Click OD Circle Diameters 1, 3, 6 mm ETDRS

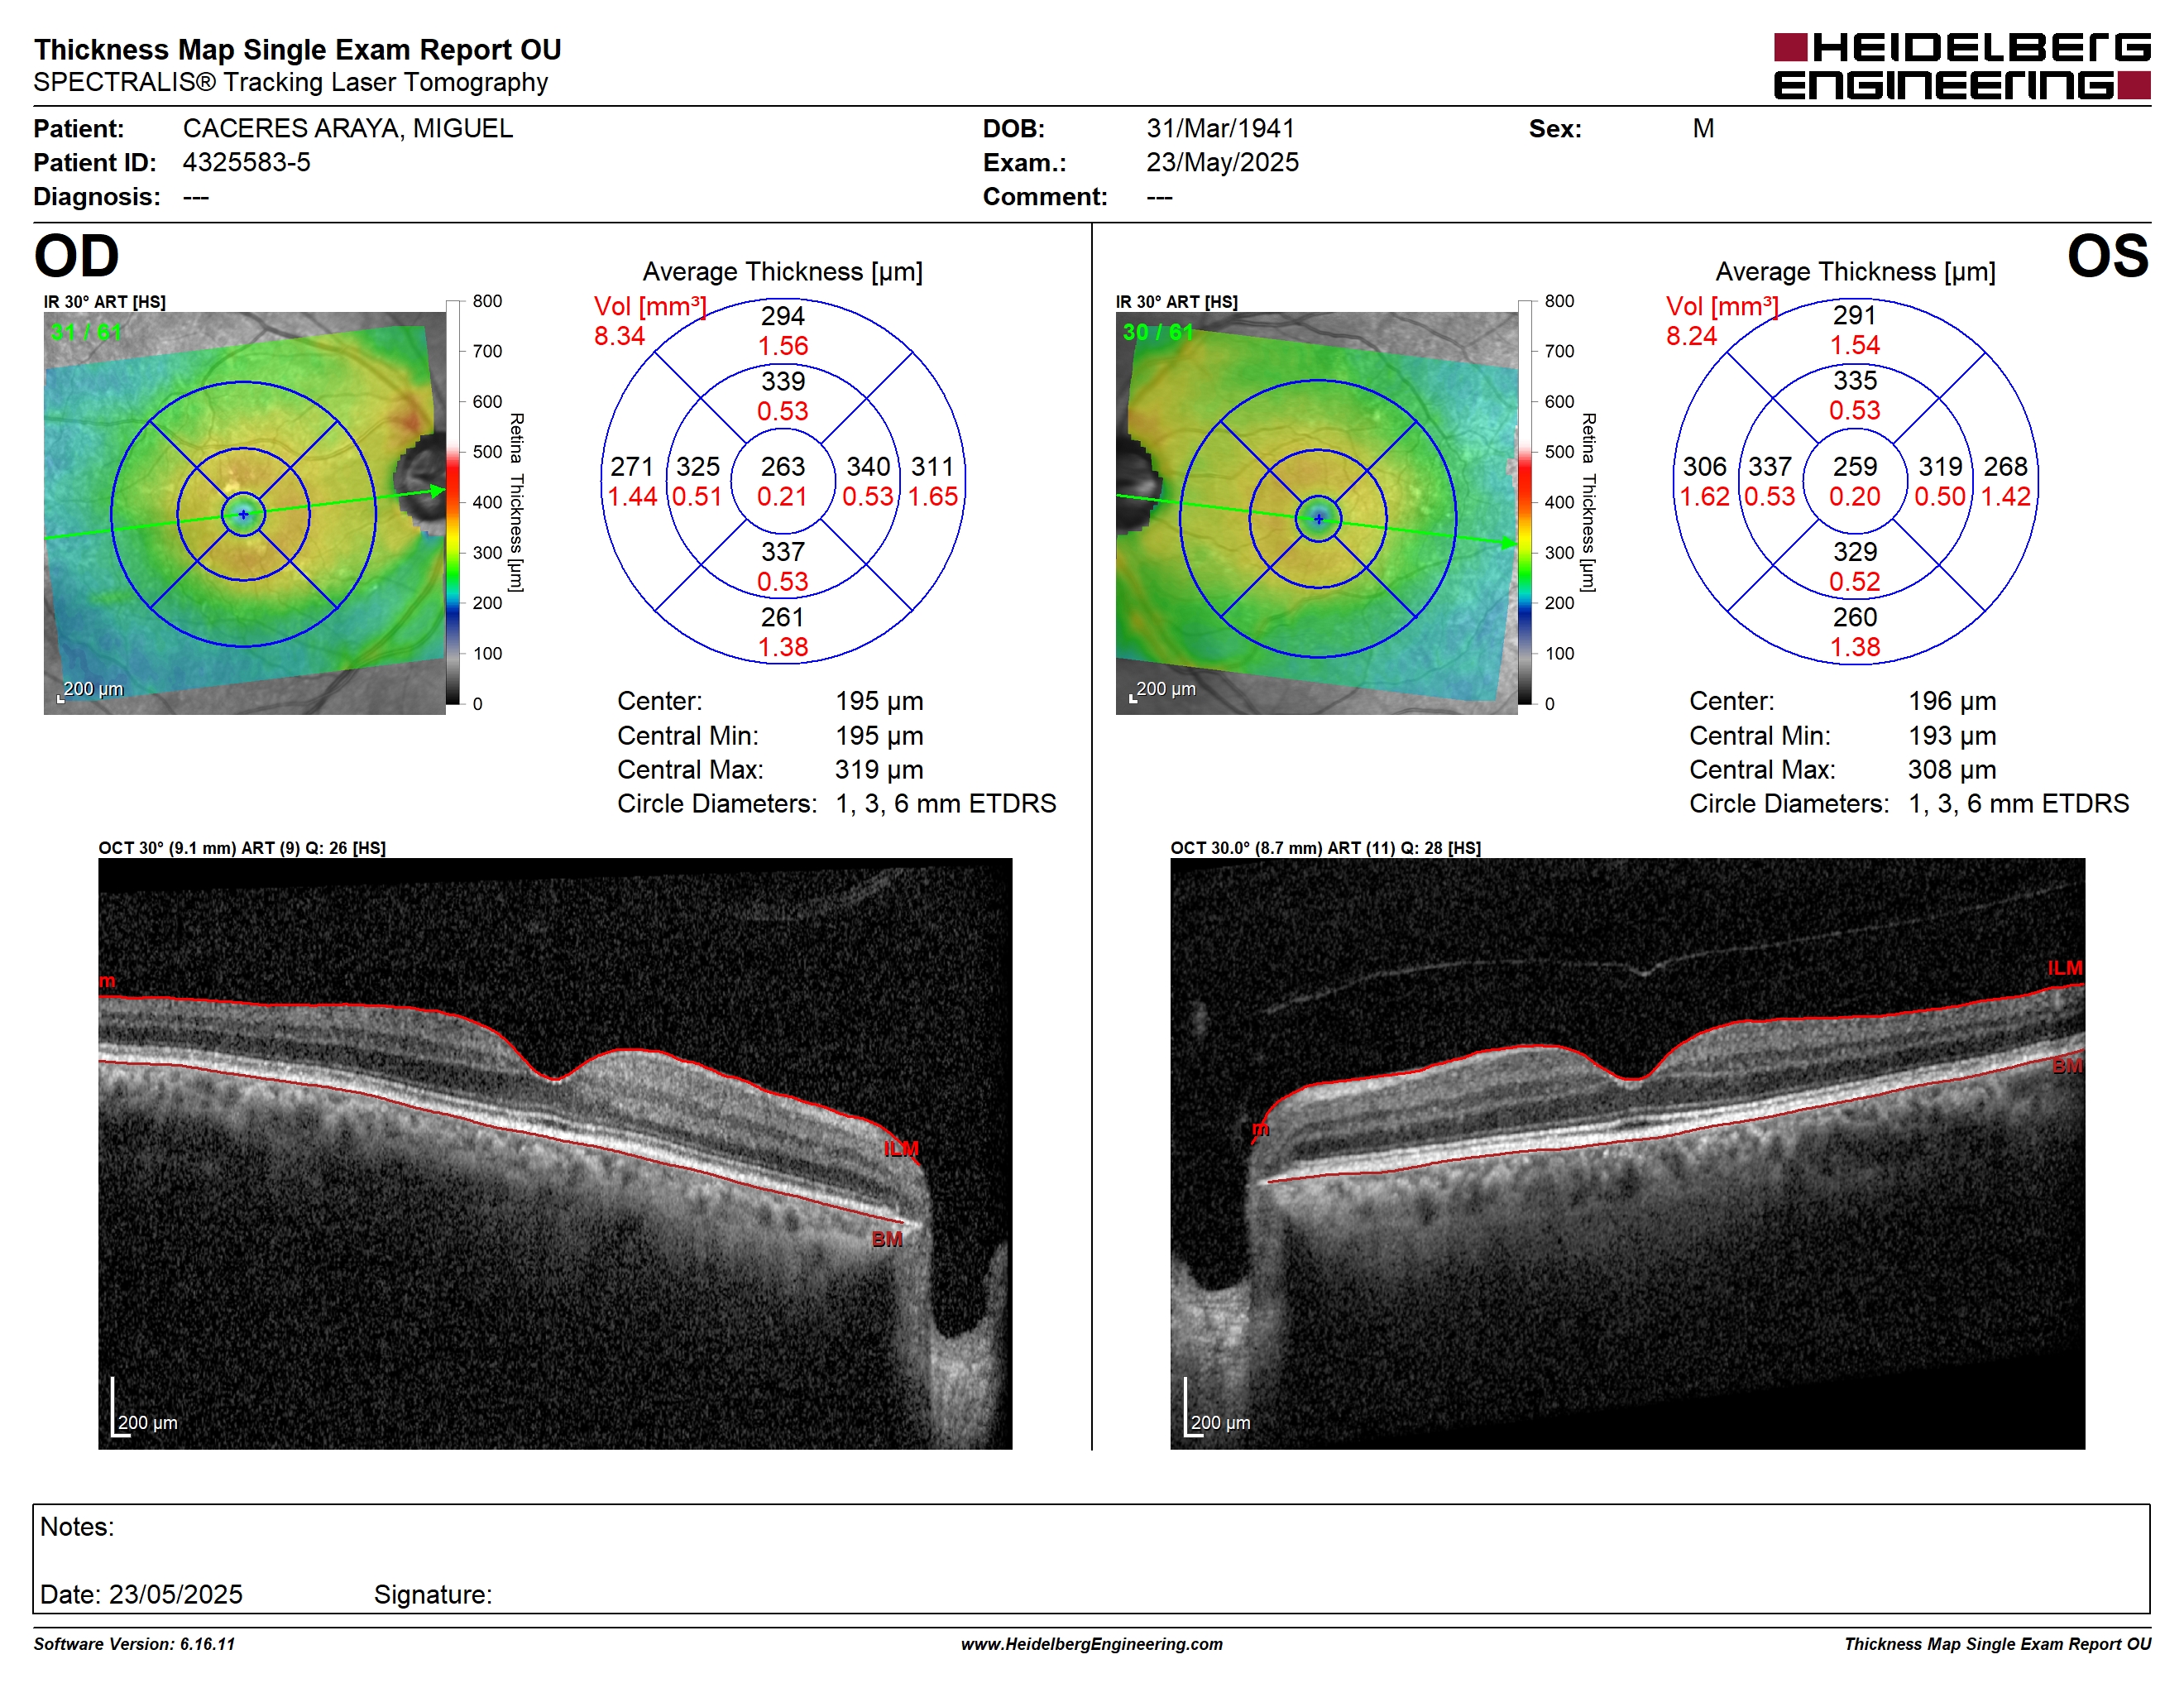946,803
